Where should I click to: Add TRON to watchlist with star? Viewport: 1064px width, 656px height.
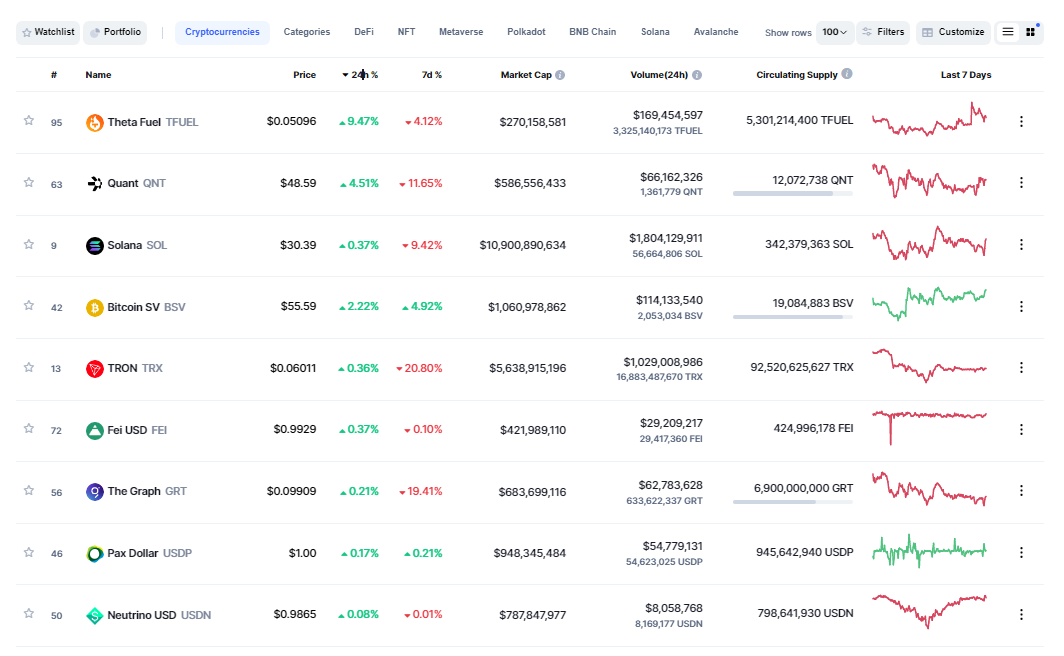pos(28,368)
